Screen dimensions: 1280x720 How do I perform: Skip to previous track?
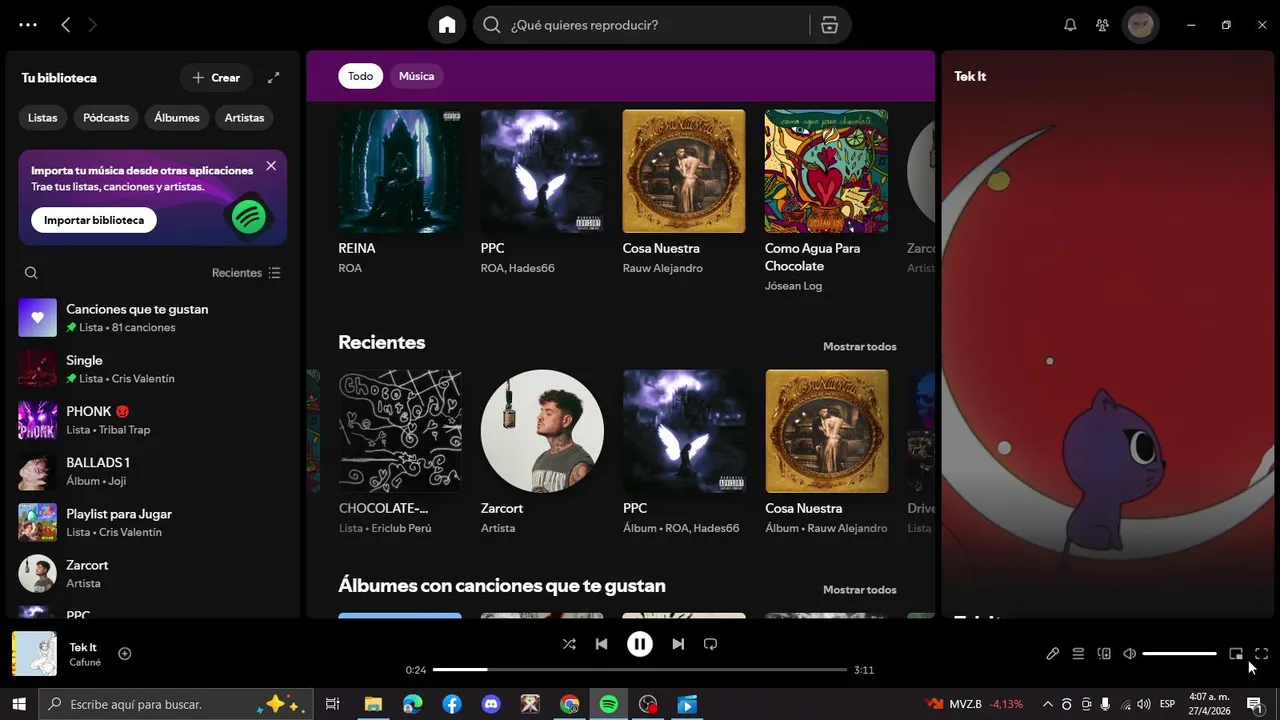(601, 644)
